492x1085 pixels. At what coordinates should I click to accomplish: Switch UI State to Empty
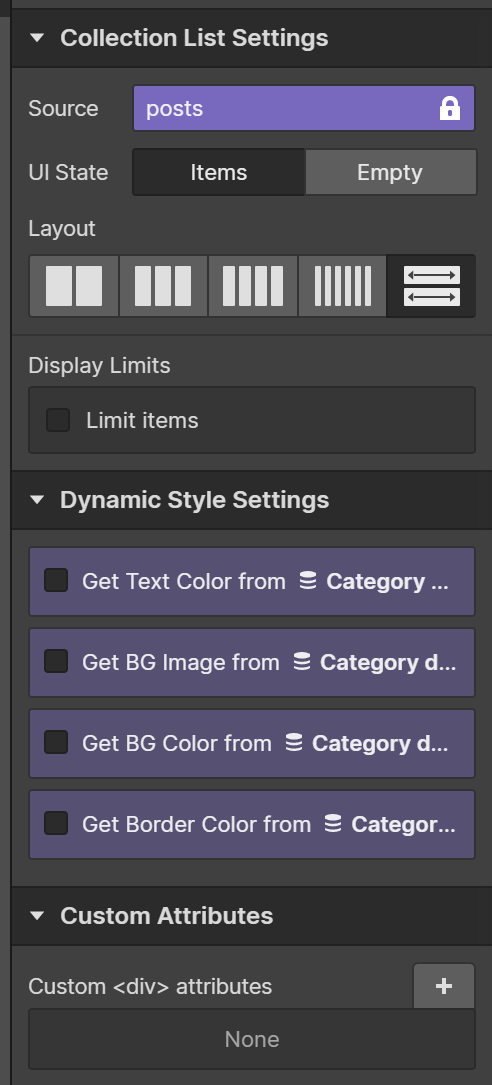(x=390, y=172)
